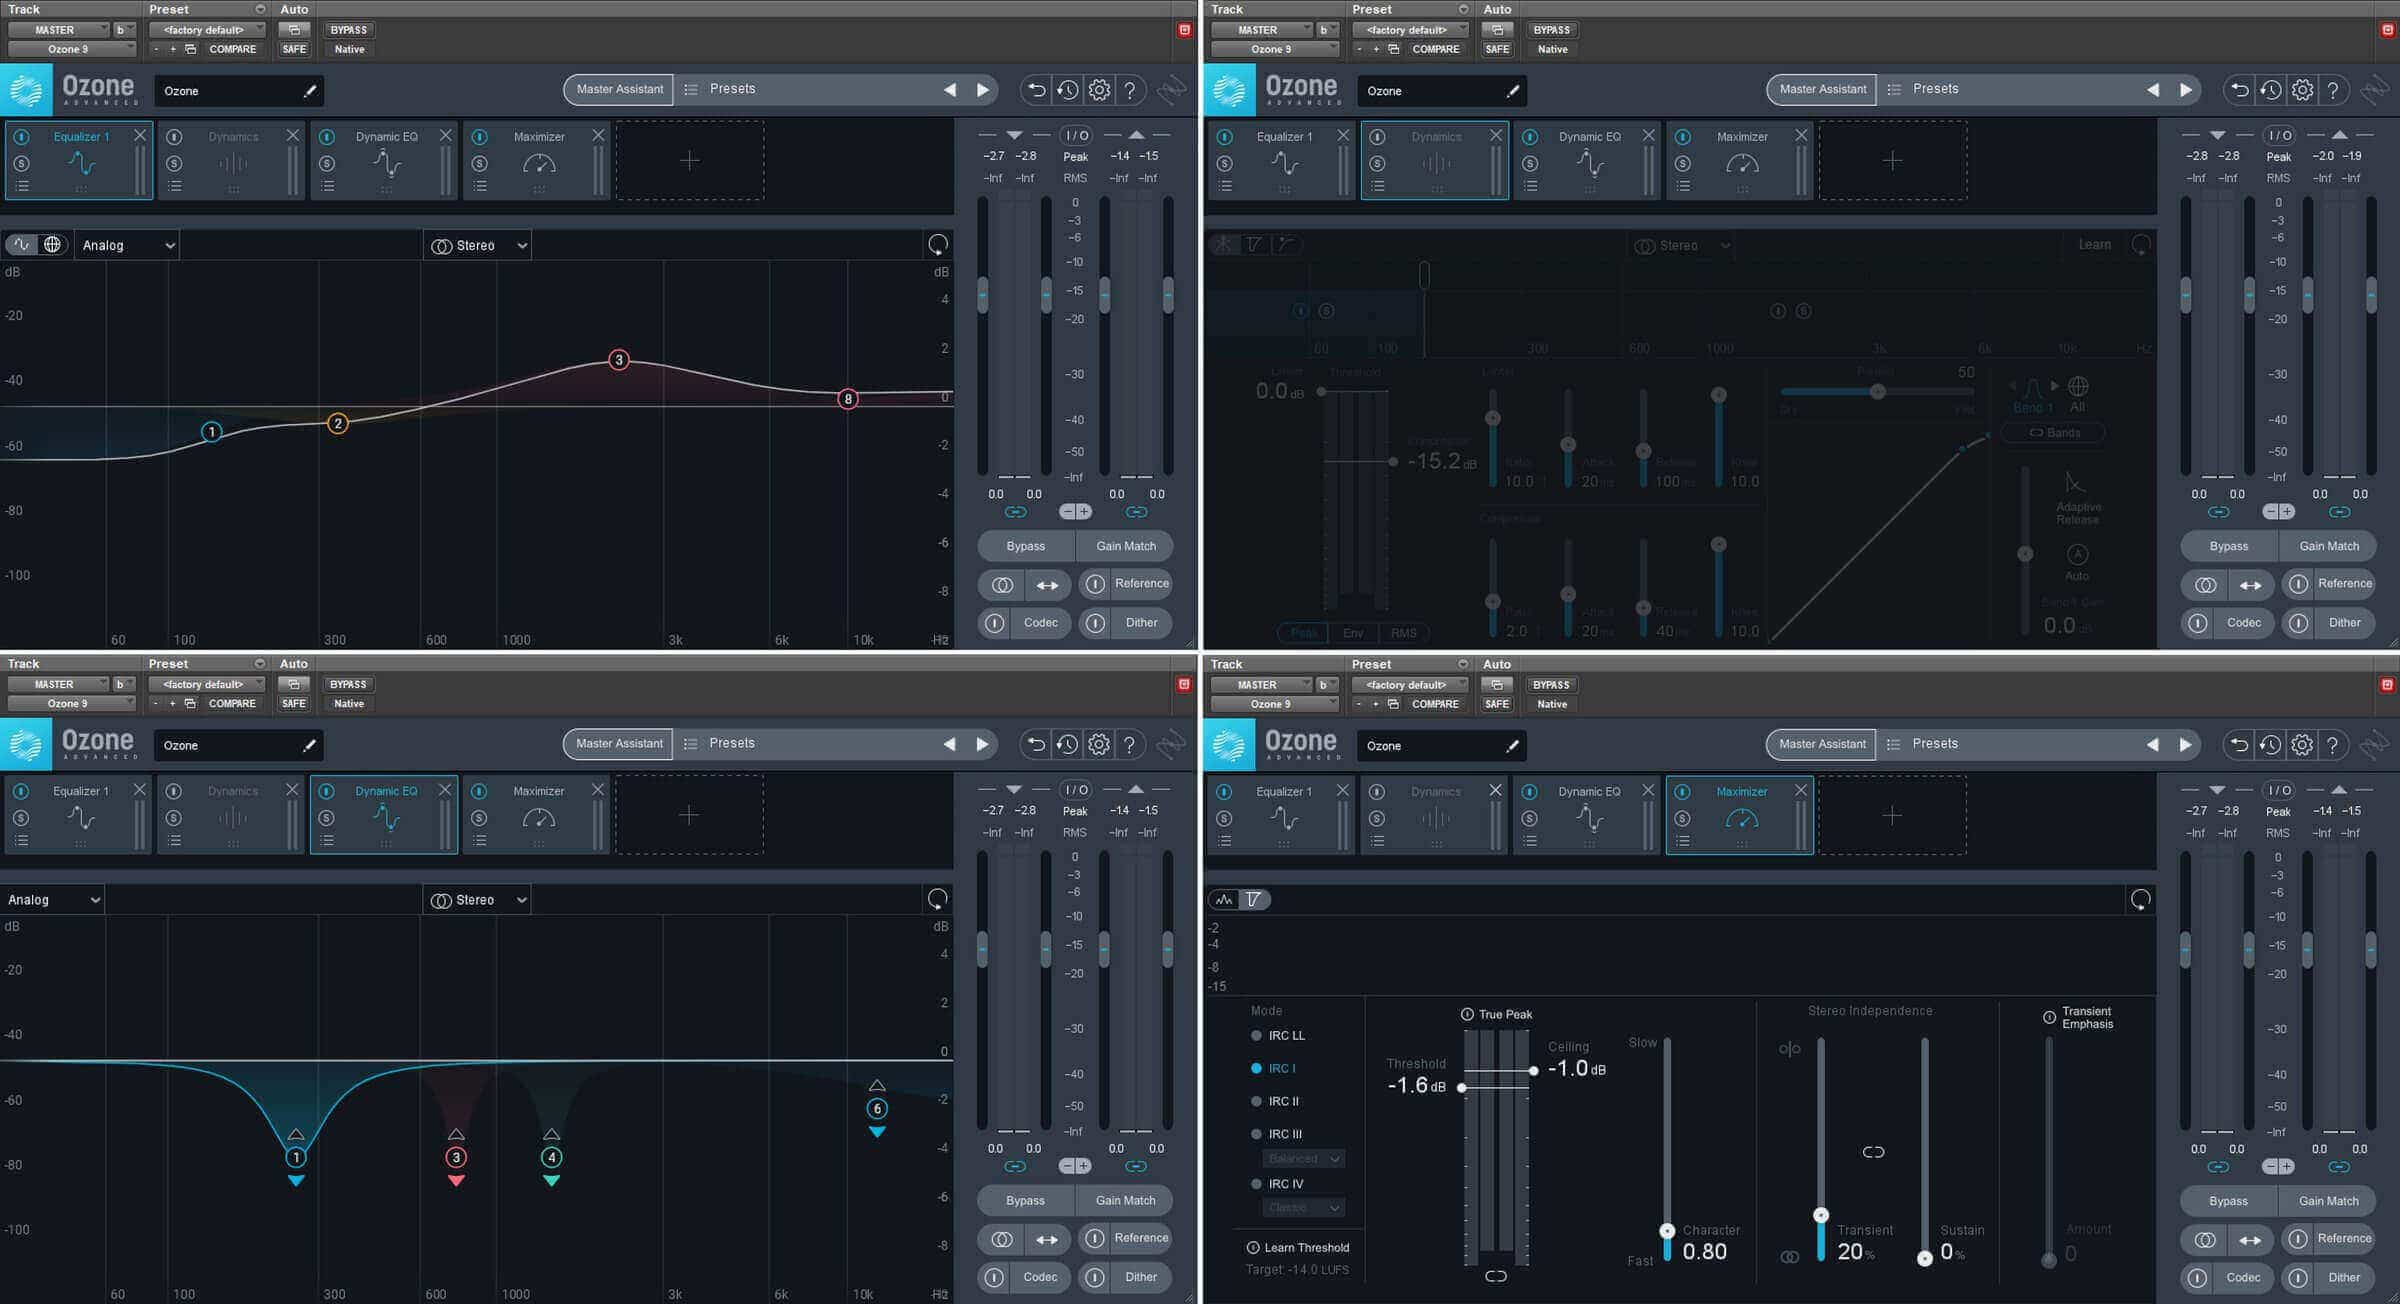Click COMPARE in the Dynamics window header
This screenshot has height=1304, width=2400.
coord(1436,49)
